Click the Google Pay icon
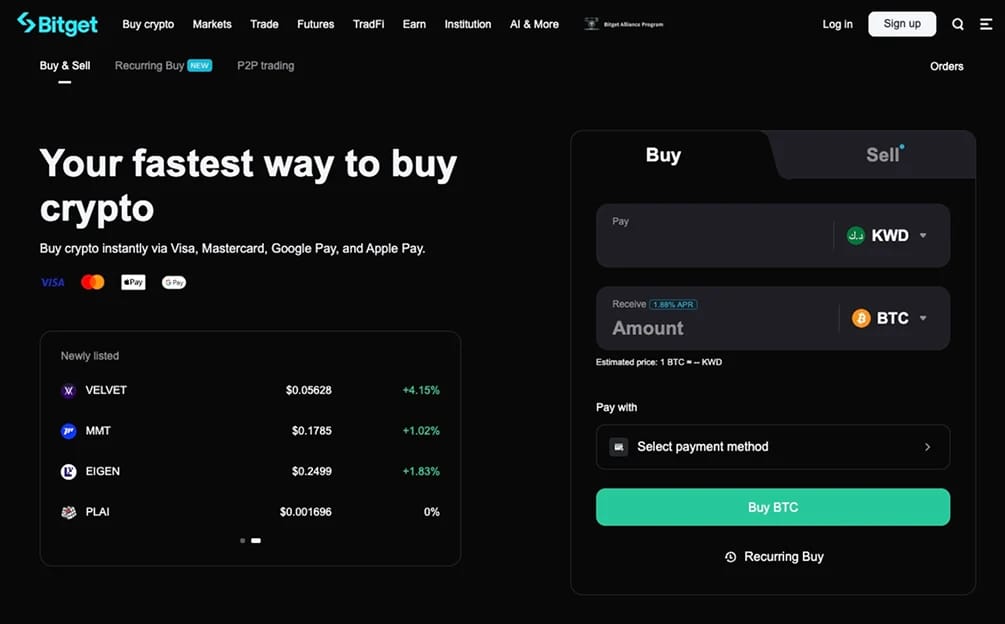This screenshot has width=1005, height=624. (174, 282)
